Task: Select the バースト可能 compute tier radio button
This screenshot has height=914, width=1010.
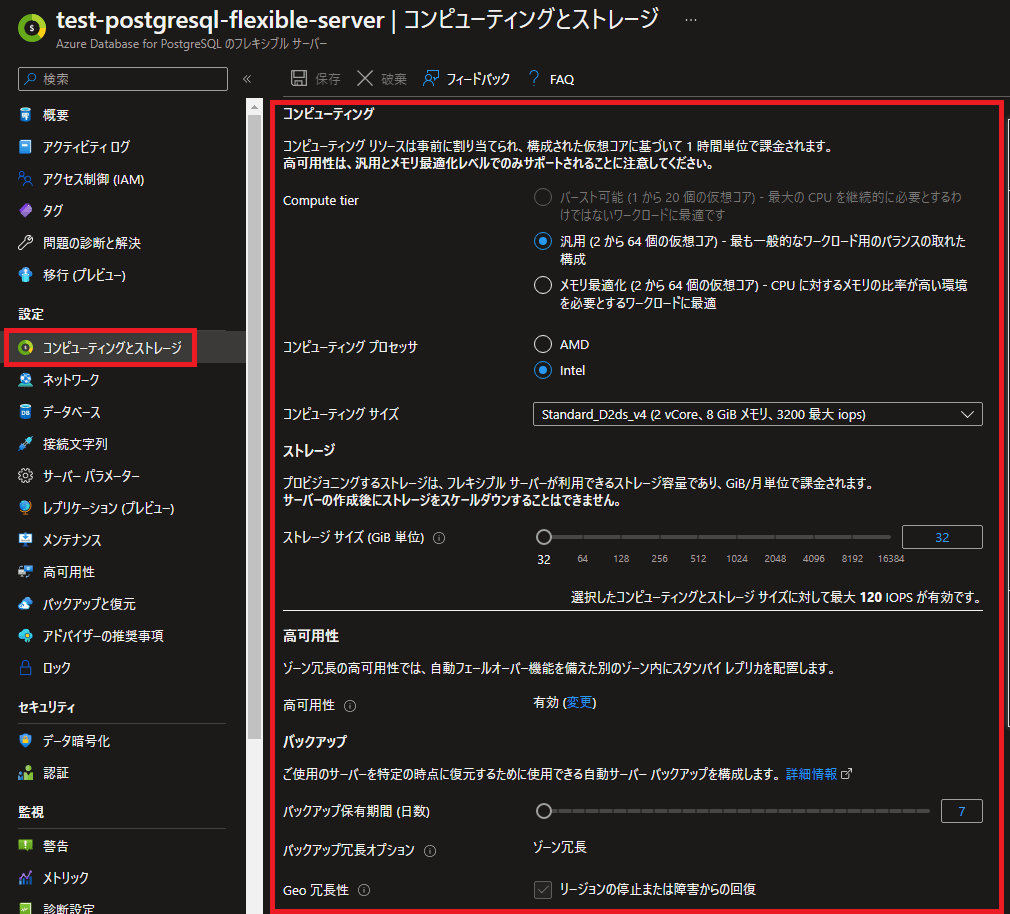Action: click(543, 197)
